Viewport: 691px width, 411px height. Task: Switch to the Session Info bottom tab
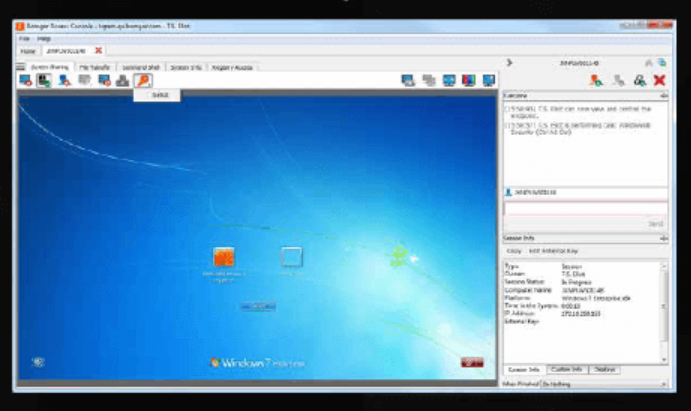coord(524,370)
